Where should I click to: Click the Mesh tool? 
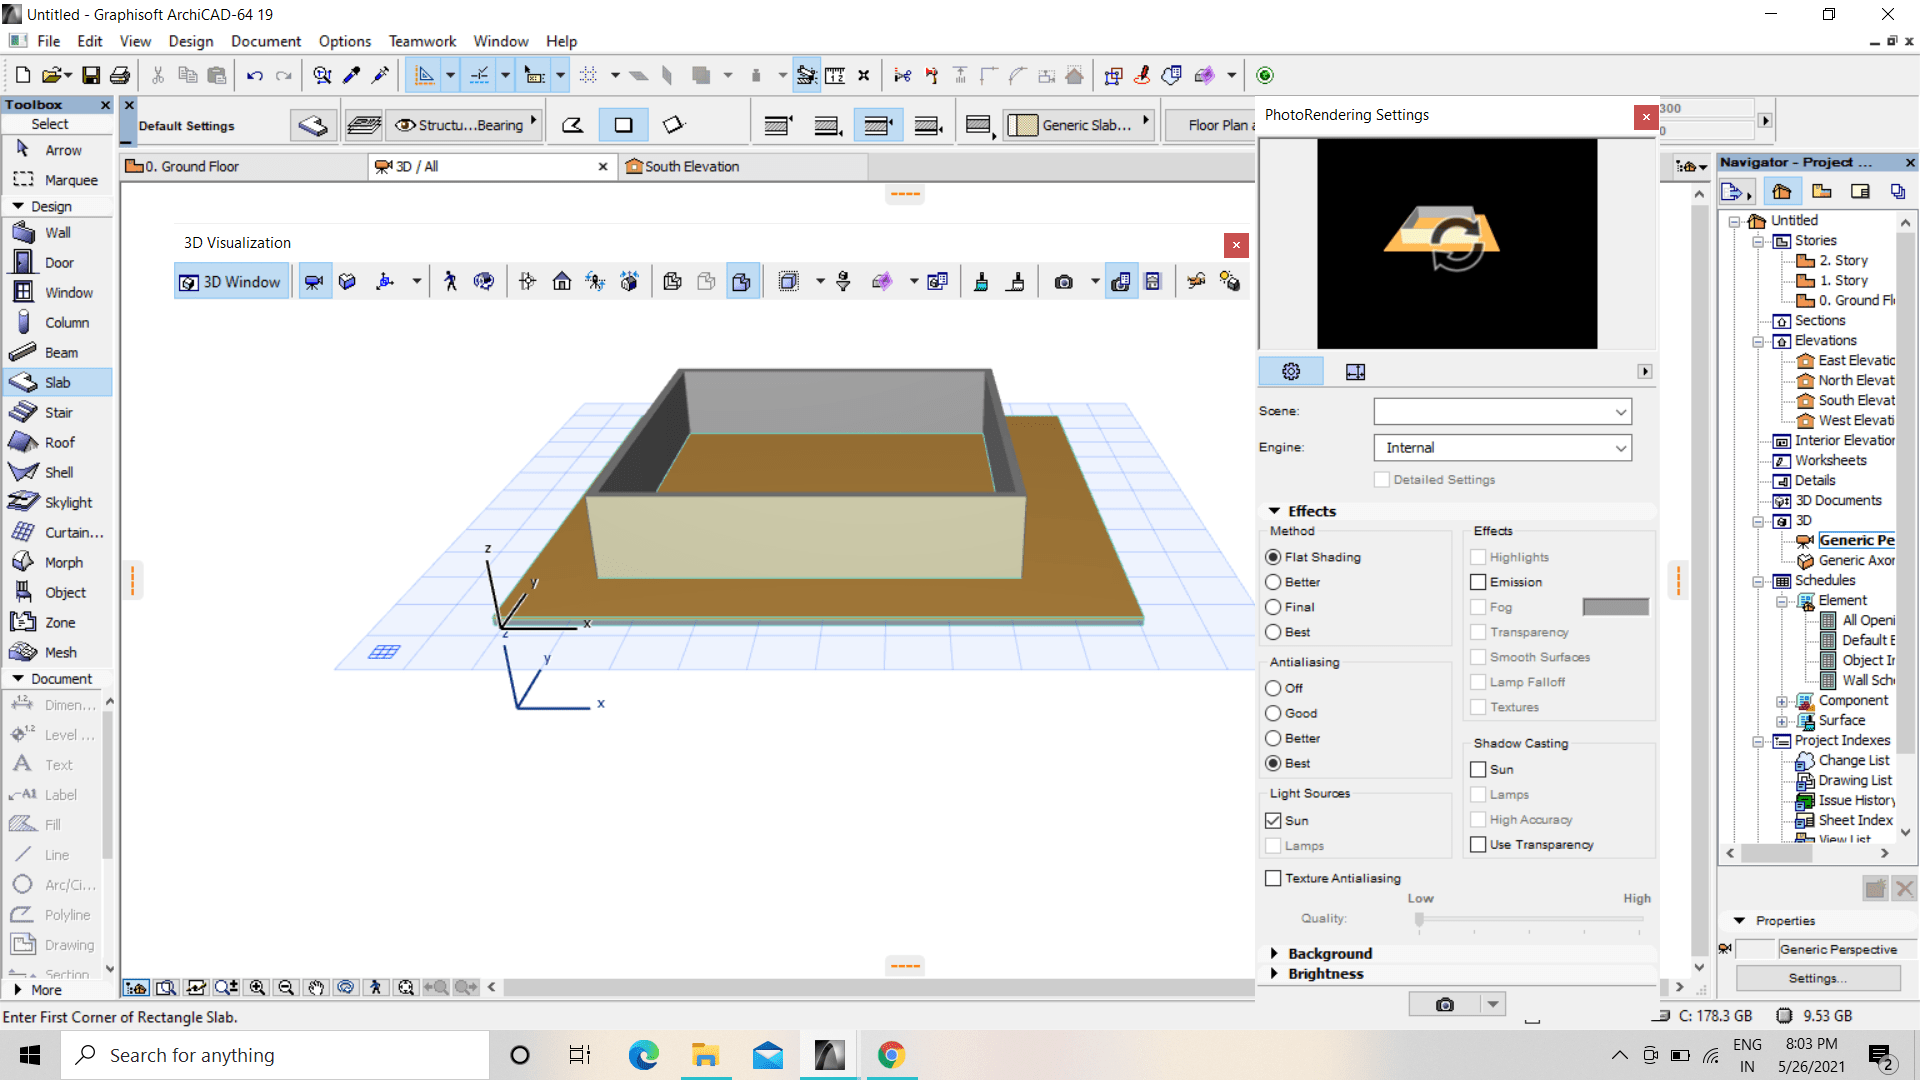tap(60, 653)
